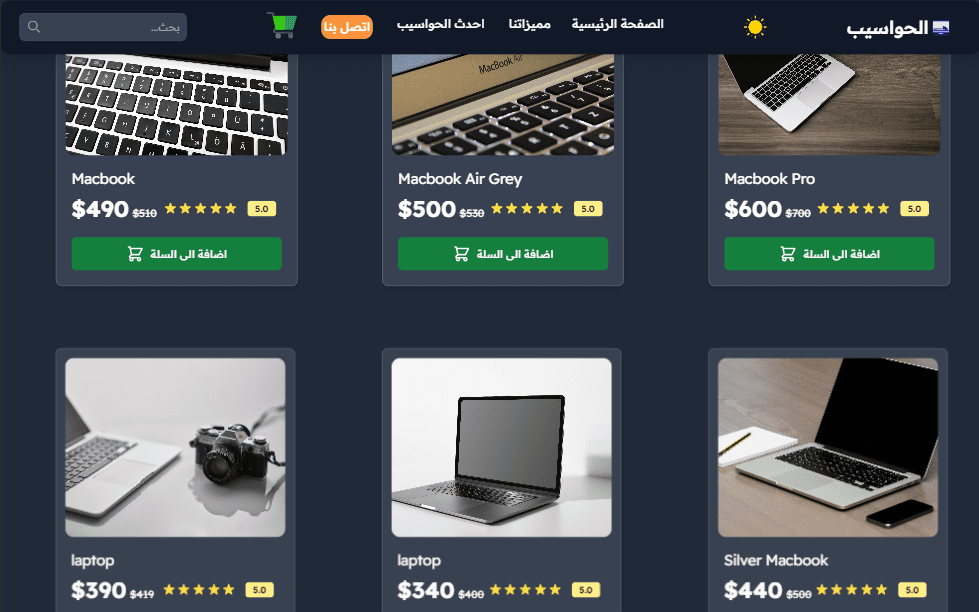The width and height of the screenshot is (979, 612).
Task: Open the احدث الحواسيب nav link
Action: [441, 24]
